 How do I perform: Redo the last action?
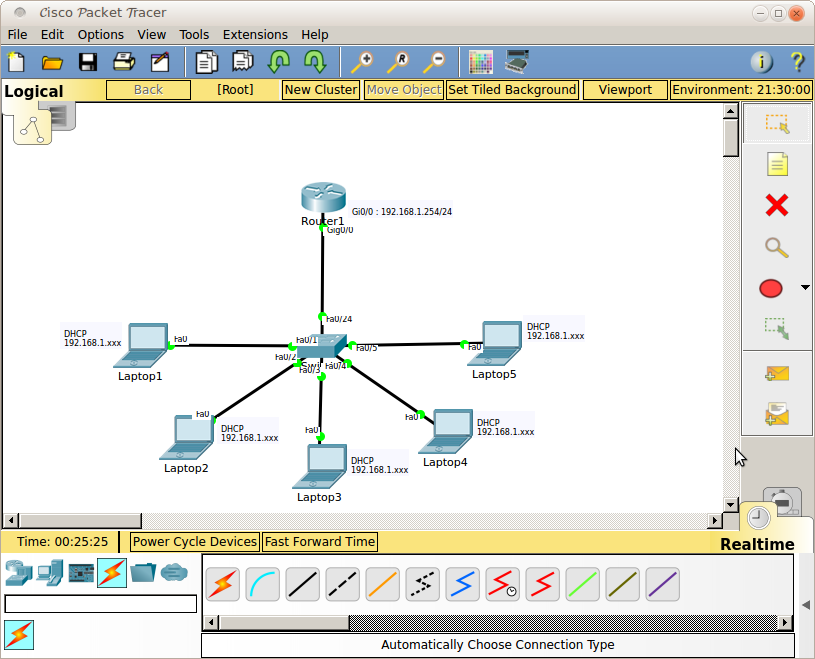coord(315,62)
